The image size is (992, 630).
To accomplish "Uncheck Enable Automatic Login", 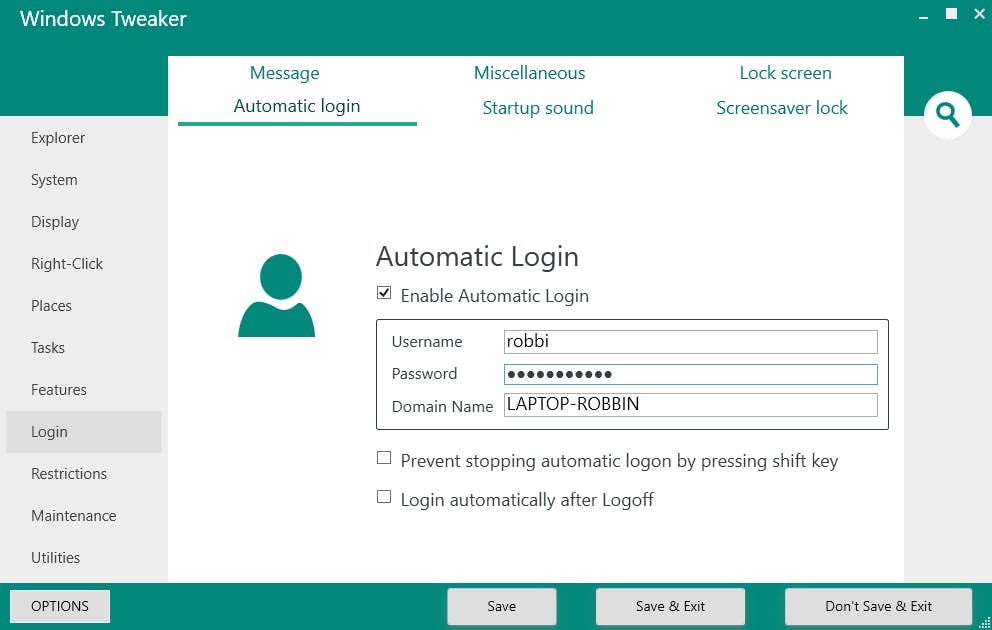I will tap(384, 293).
